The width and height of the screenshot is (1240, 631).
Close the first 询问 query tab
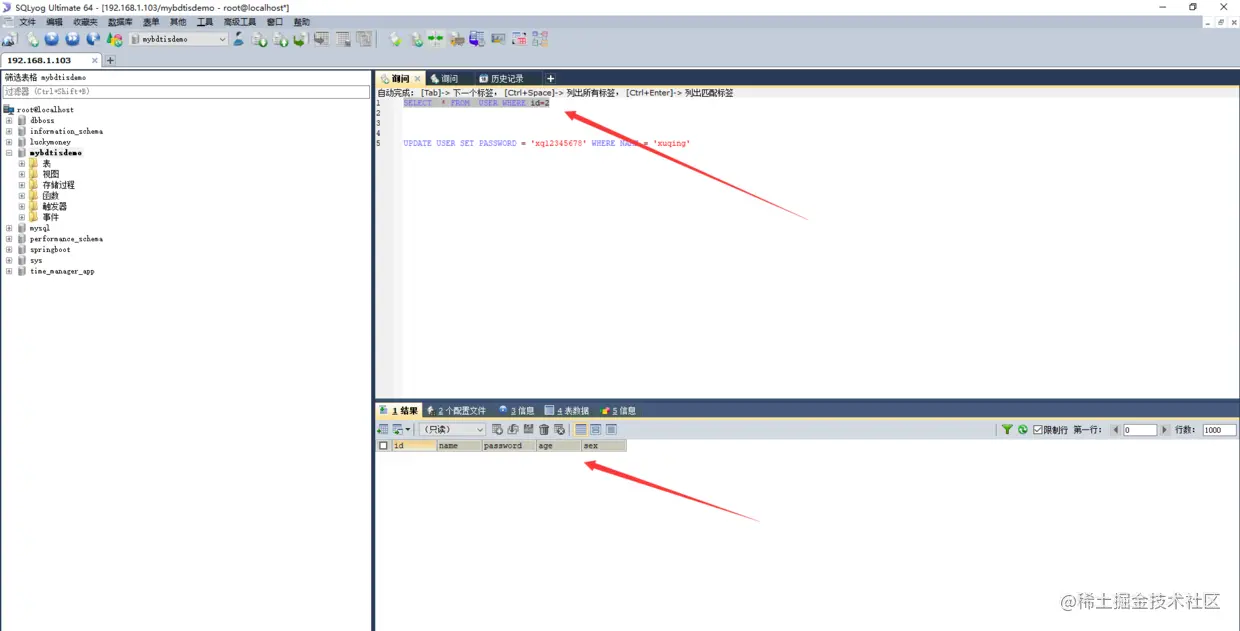(418, 79)
